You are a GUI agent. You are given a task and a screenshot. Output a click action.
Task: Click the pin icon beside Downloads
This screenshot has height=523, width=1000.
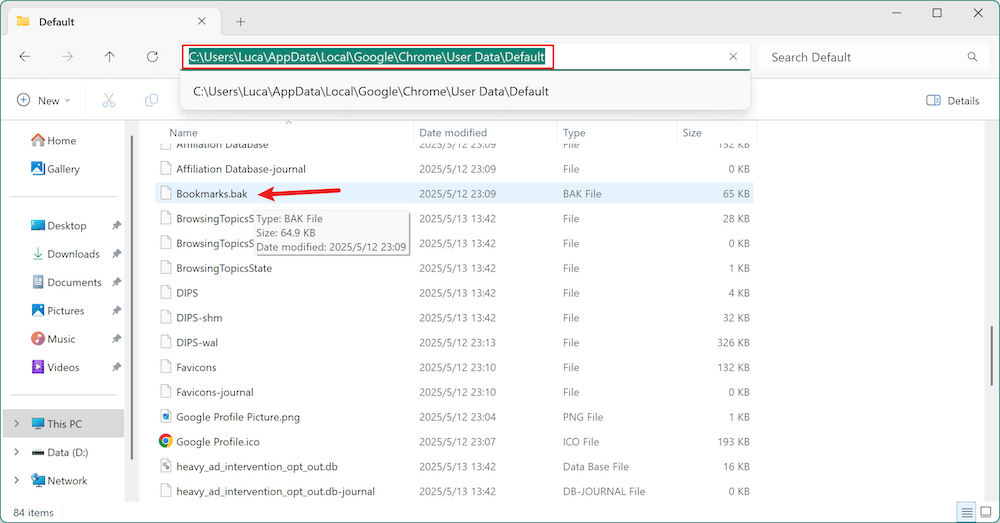point(116,254)
